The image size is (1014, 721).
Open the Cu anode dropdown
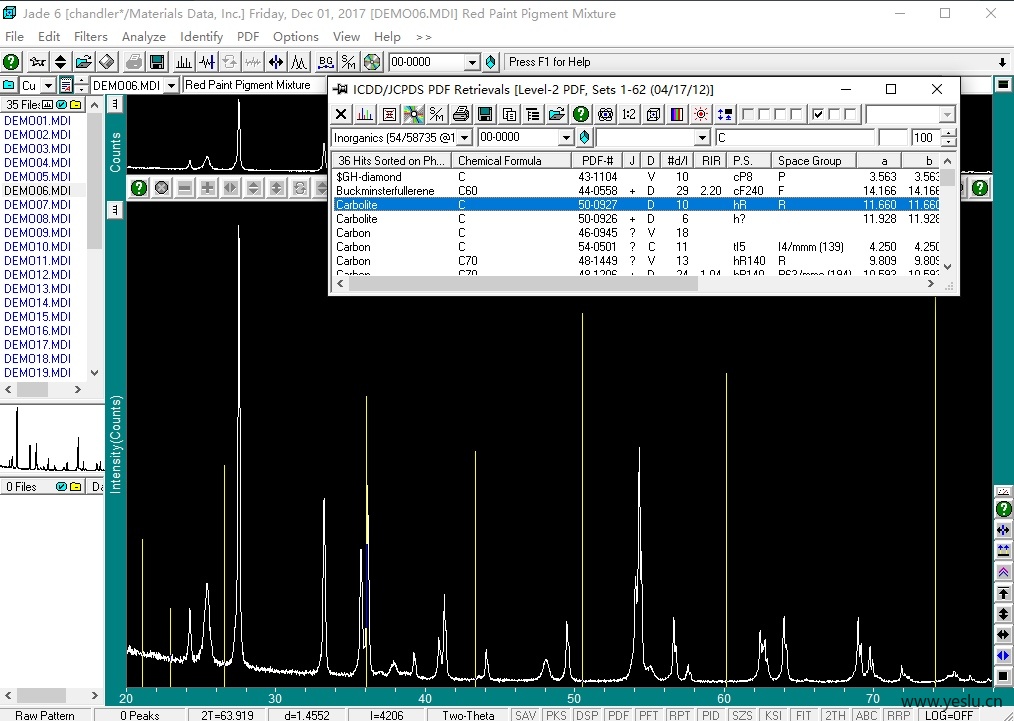(48, 85)
